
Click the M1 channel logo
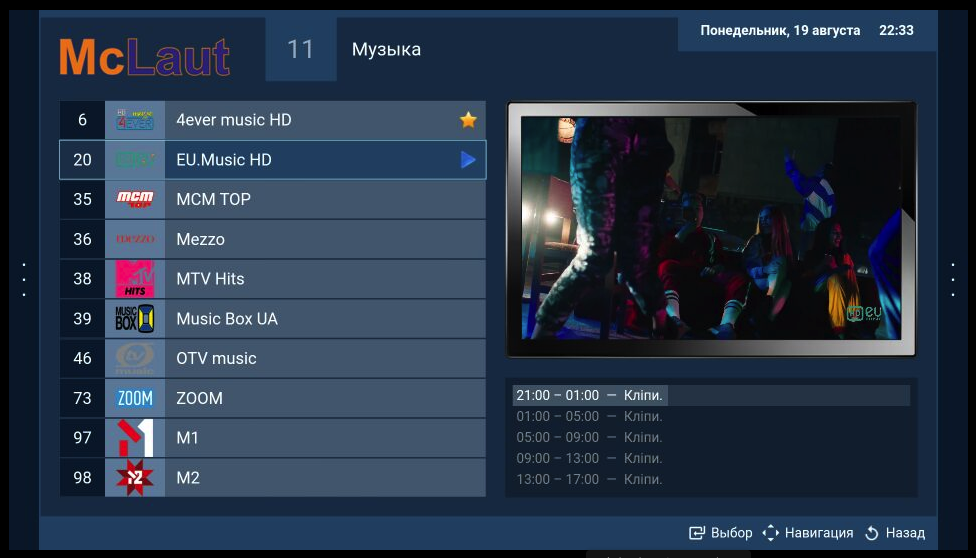pyautogui.click(x=134, y=438)
